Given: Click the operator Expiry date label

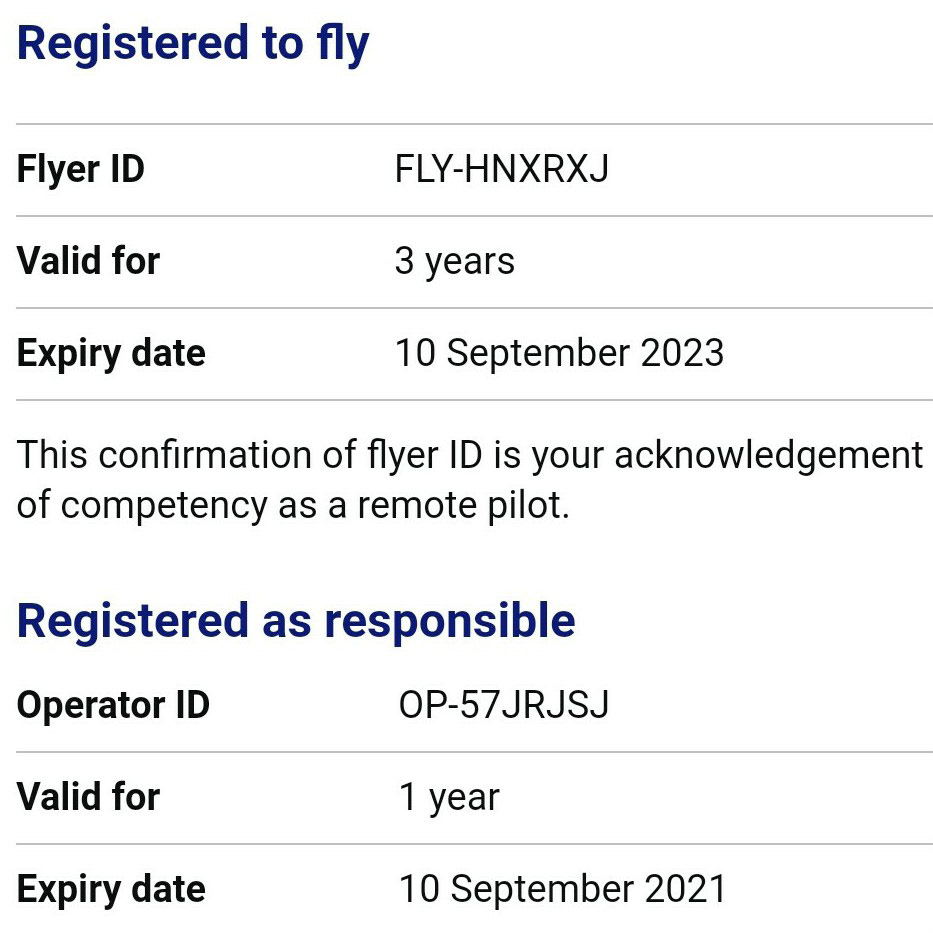Looking at the screenshot, I should (x=111, y=889).
